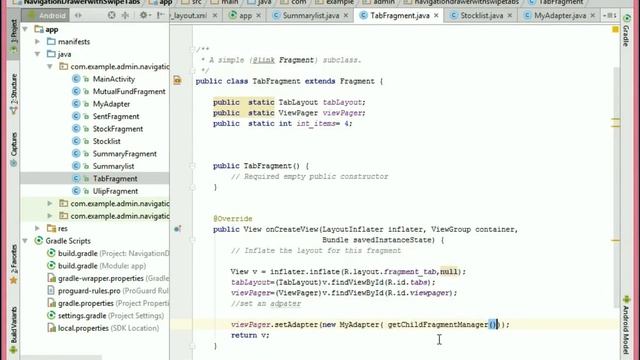Open the Structure tool window
This screenshot has width=640, height=360.
click(x=13, y=94)
